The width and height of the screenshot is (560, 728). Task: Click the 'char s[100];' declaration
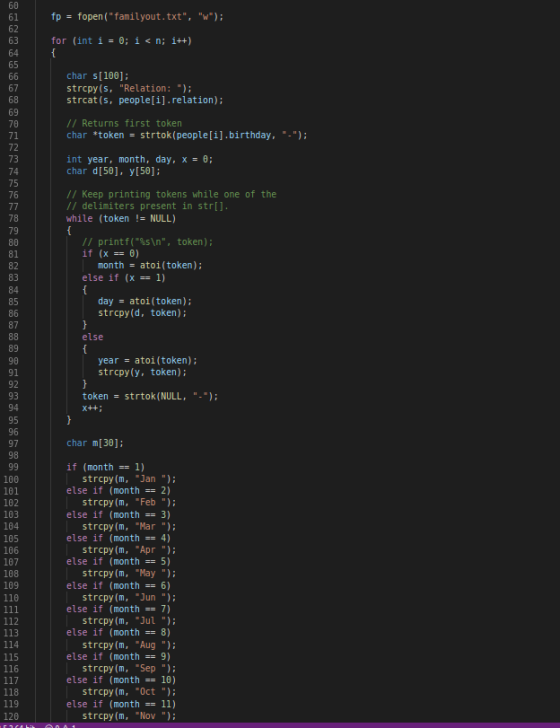coord(98,76)
